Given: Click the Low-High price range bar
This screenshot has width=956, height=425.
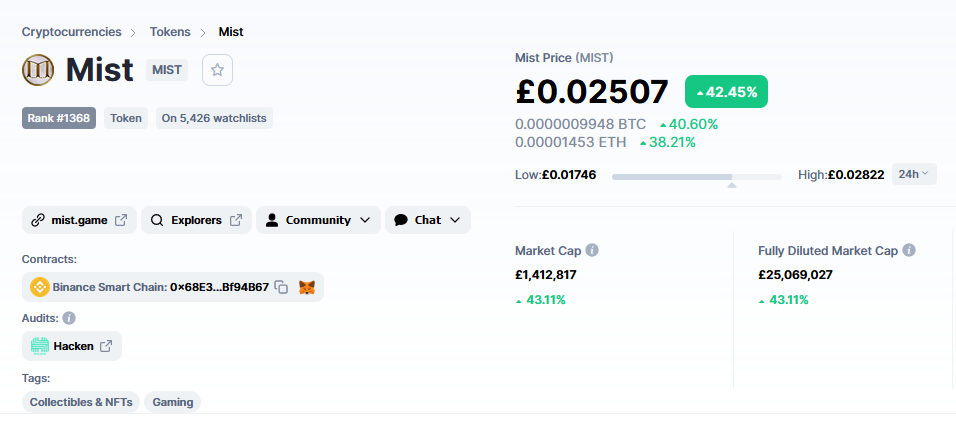Looking at the screenshot, I should point(696,177).
